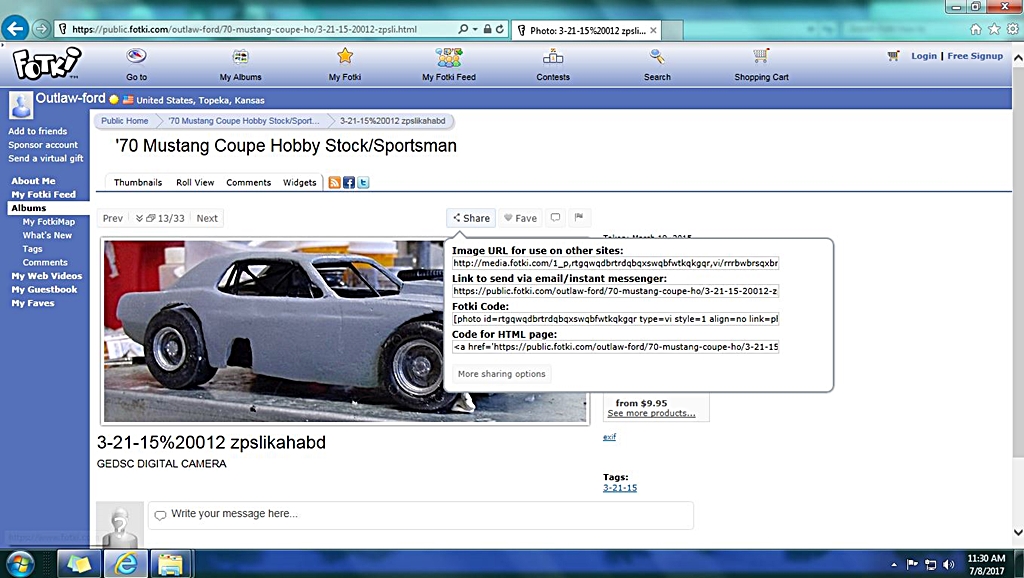Image resolution: width=1024 pixels, height=578 pixels.
Task: Click the My Fotki star icon
Action: point(345,57)
